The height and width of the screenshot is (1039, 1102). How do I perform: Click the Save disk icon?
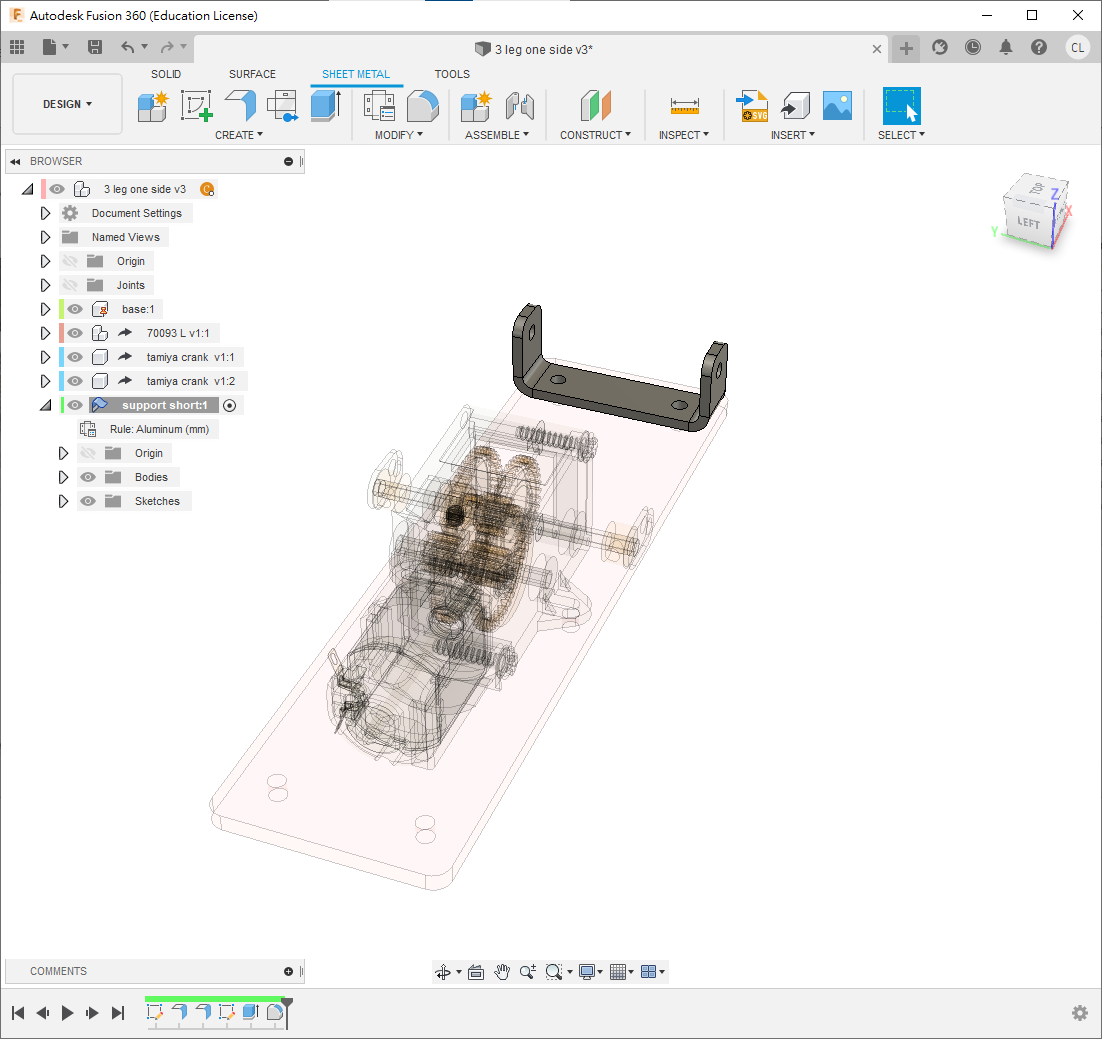pos(95,47)
